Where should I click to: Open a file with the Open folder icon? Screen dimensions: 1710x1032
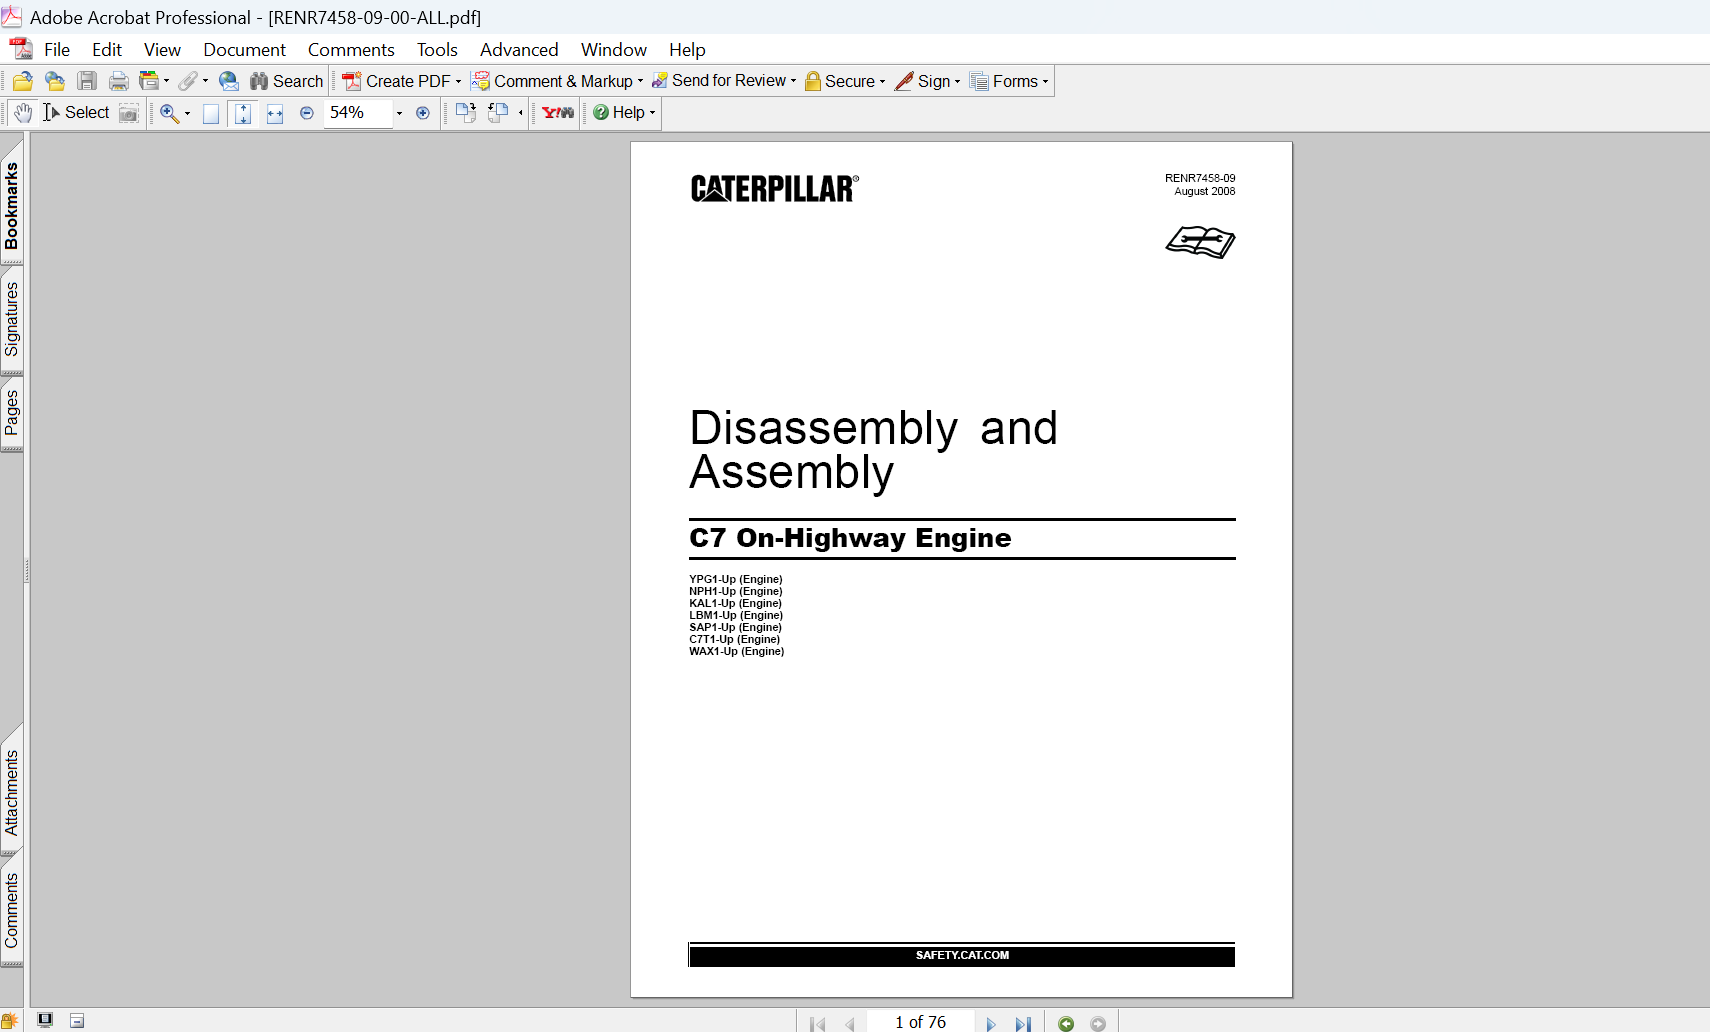point(22,81)
